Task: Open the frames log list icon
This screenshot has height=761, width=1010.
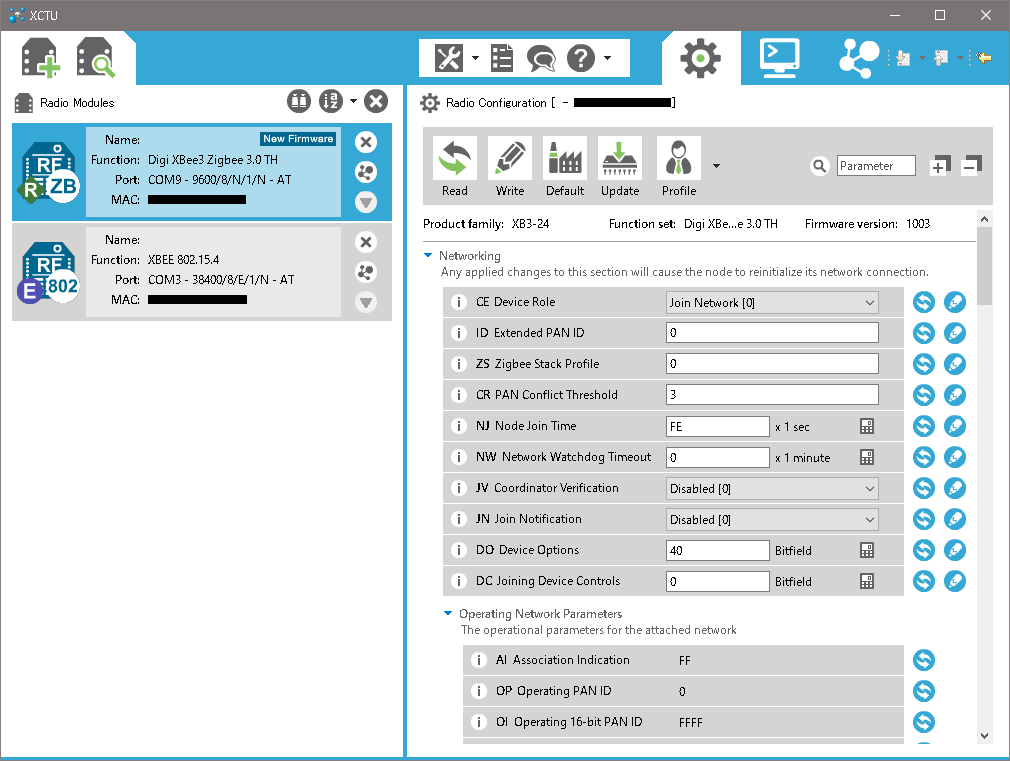Action: coord(502,58)
